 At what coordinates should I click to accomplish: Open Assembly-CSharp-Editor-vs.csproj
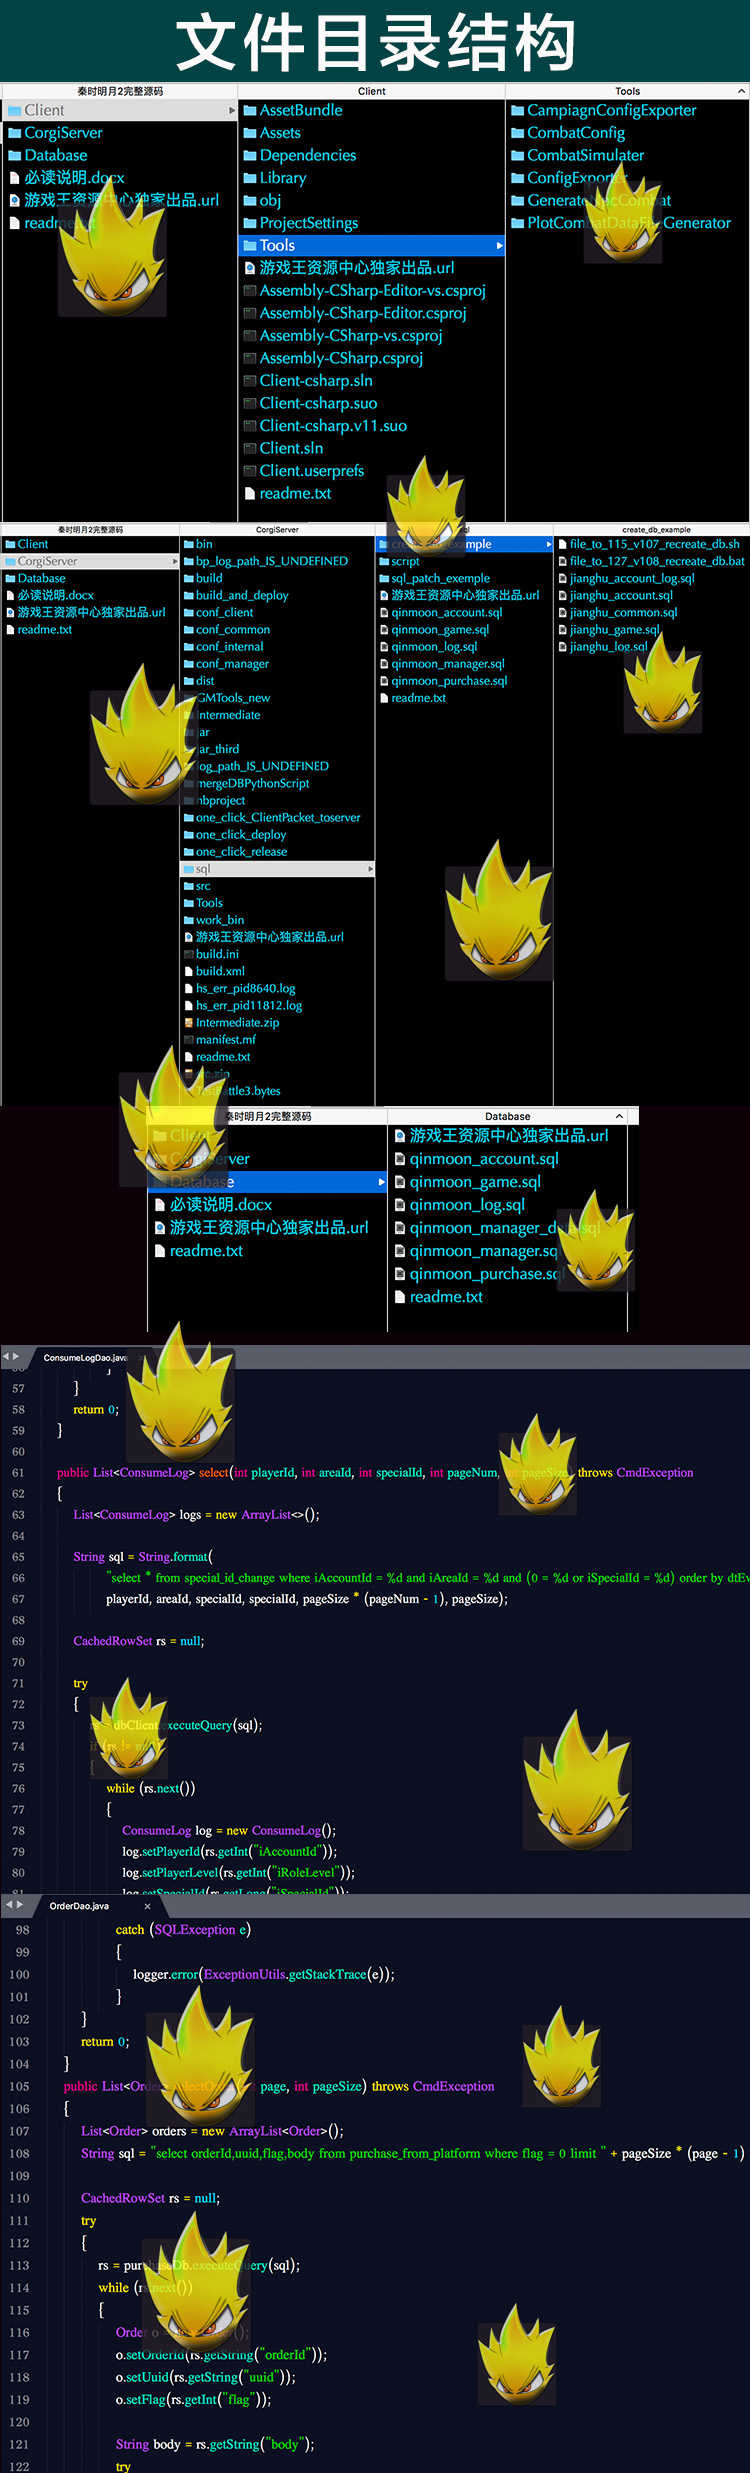click(x=372, y=290)
